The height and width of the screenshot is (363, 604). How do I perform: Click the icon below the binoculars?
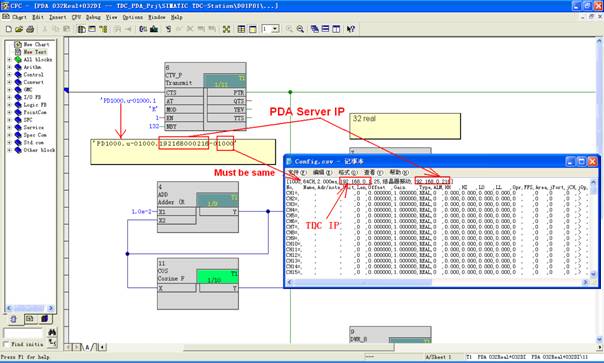[52, 342]
